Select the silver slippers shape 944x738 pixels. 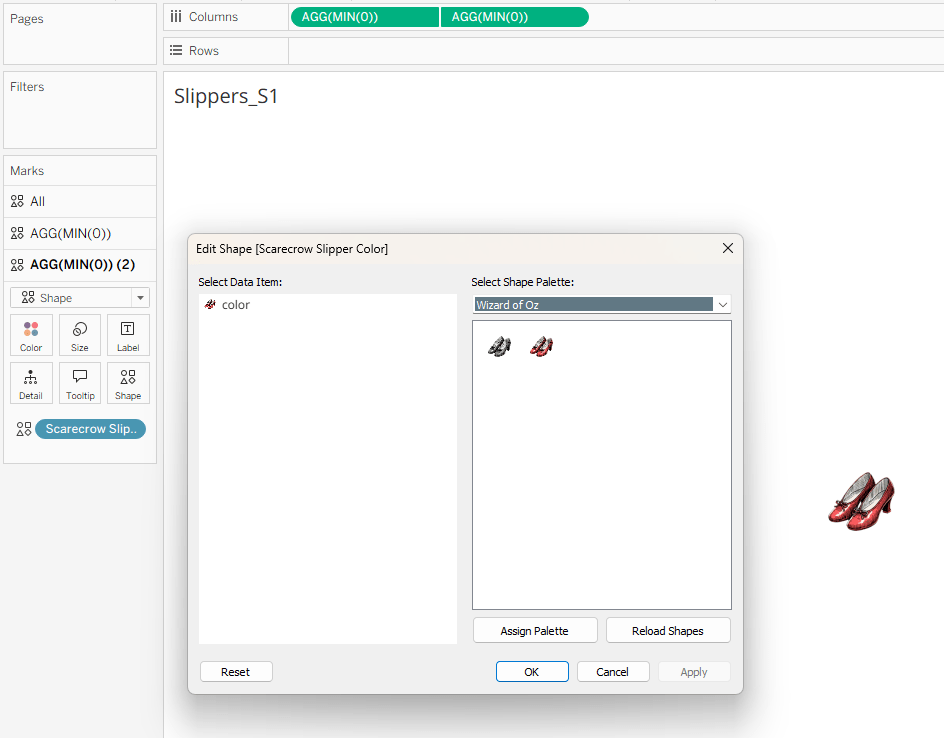tap(499, 346)
